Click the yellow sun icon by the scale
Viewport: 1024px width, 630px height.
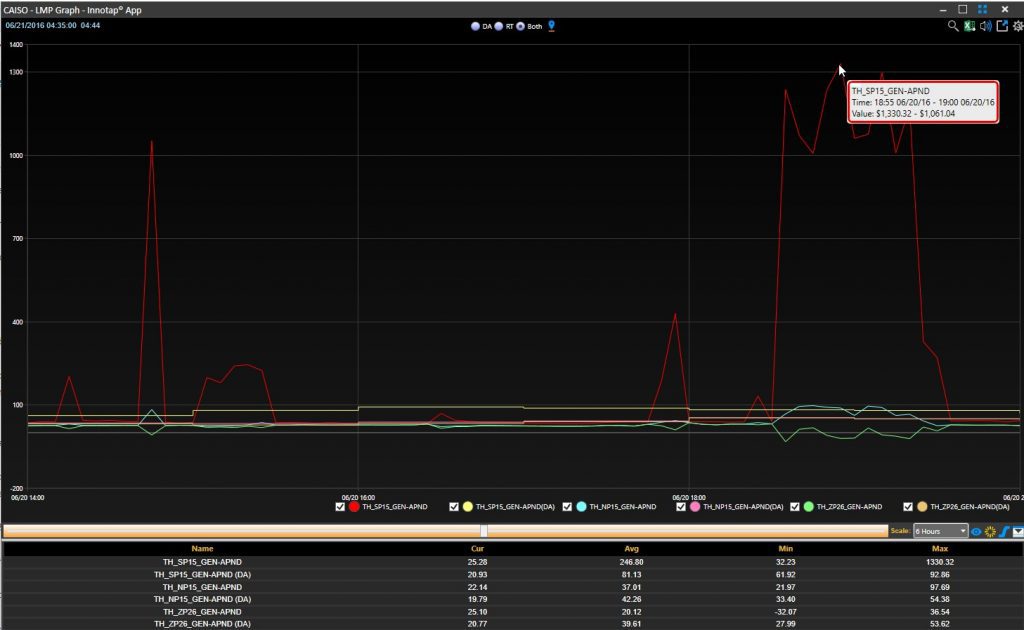tap(990, 531)
